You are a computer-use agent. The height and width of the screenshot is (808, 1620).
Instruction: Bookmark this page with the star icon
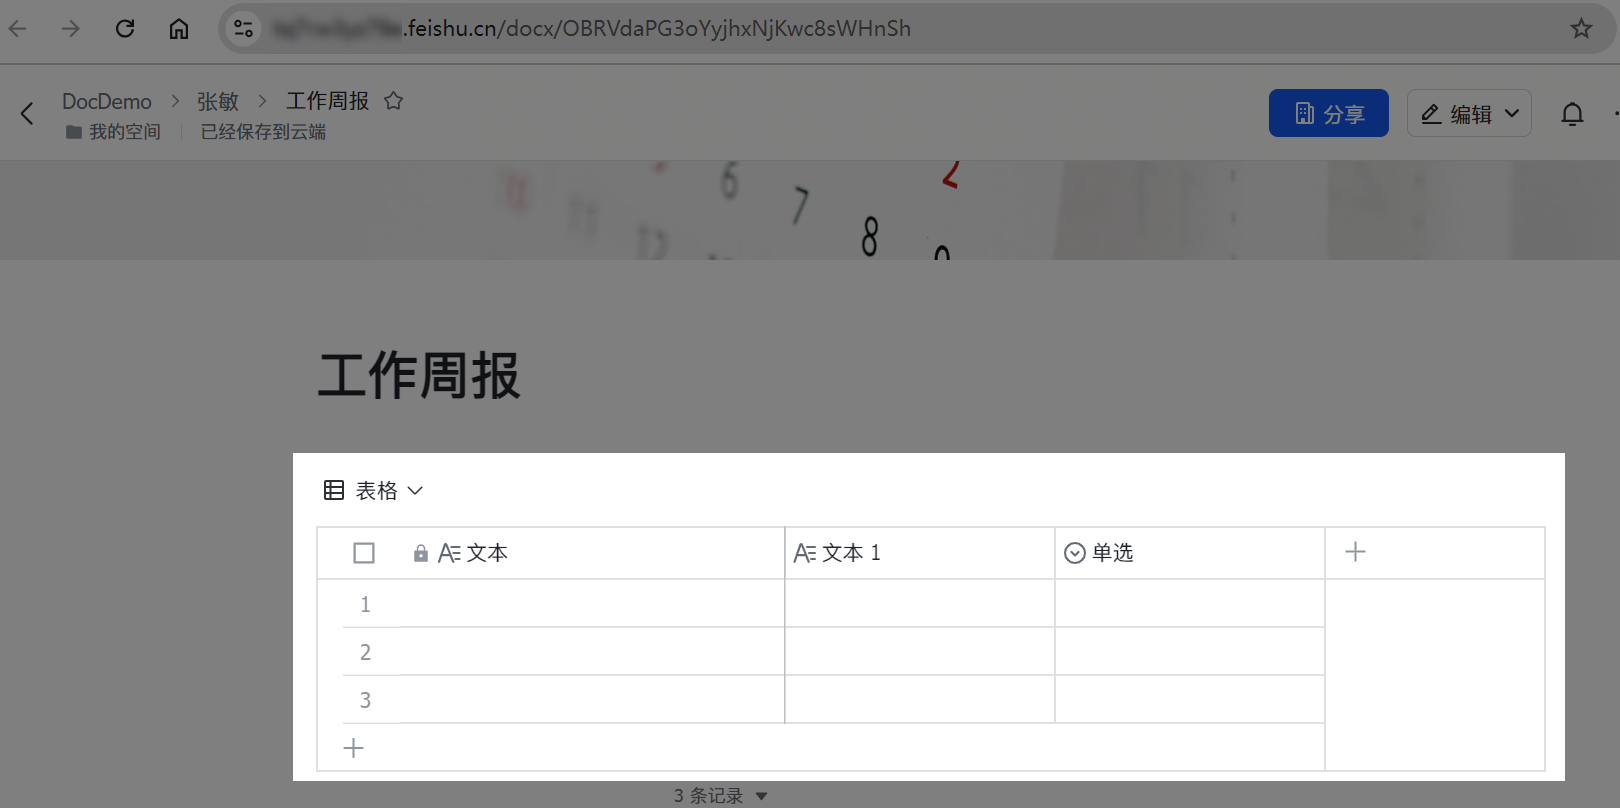[x=1581, y=29]
